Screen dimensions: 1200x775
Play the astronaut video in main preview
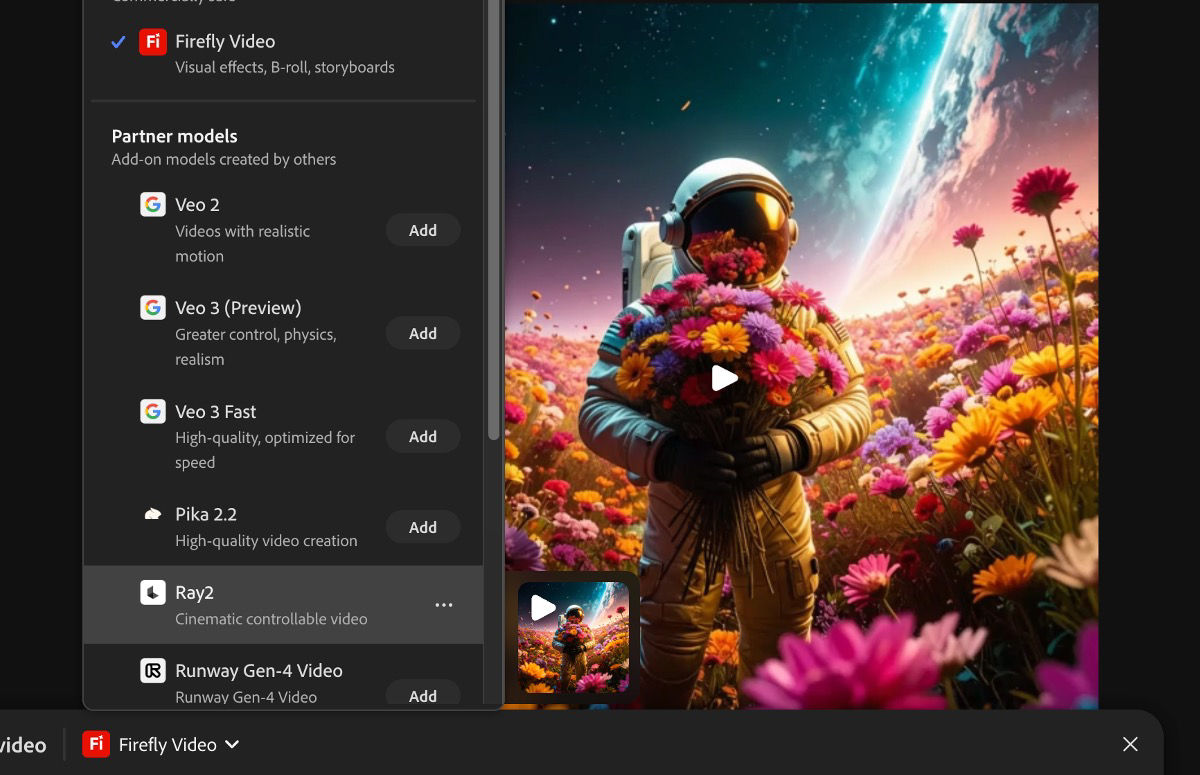coord(724,378)
